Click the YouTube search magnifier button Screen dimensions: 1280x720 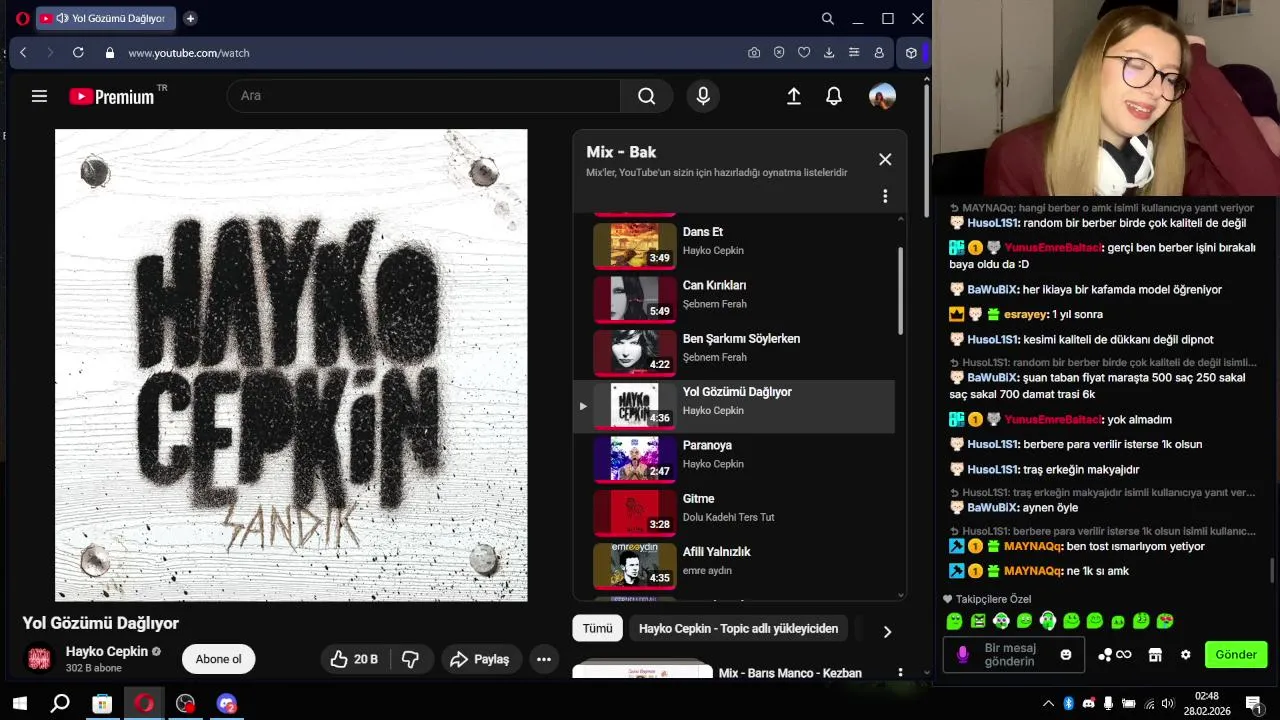[x=647, y=96]
